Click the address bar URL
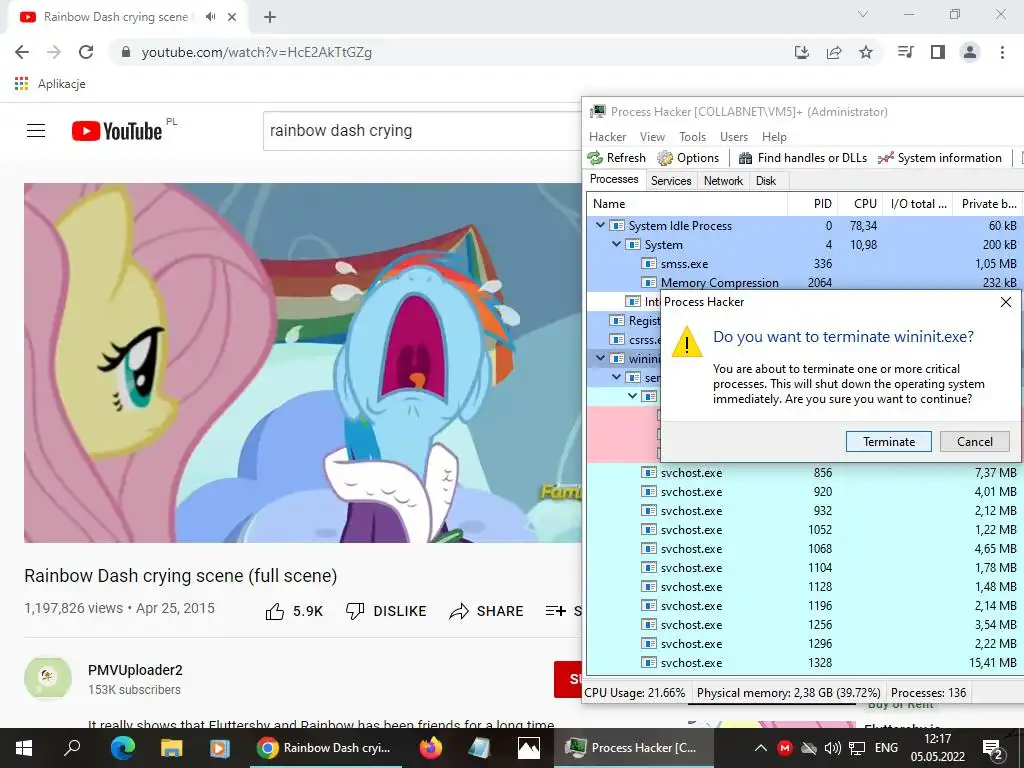This screenshot has height=768, width=1024. pyautogui.click(x=257, y=52)
